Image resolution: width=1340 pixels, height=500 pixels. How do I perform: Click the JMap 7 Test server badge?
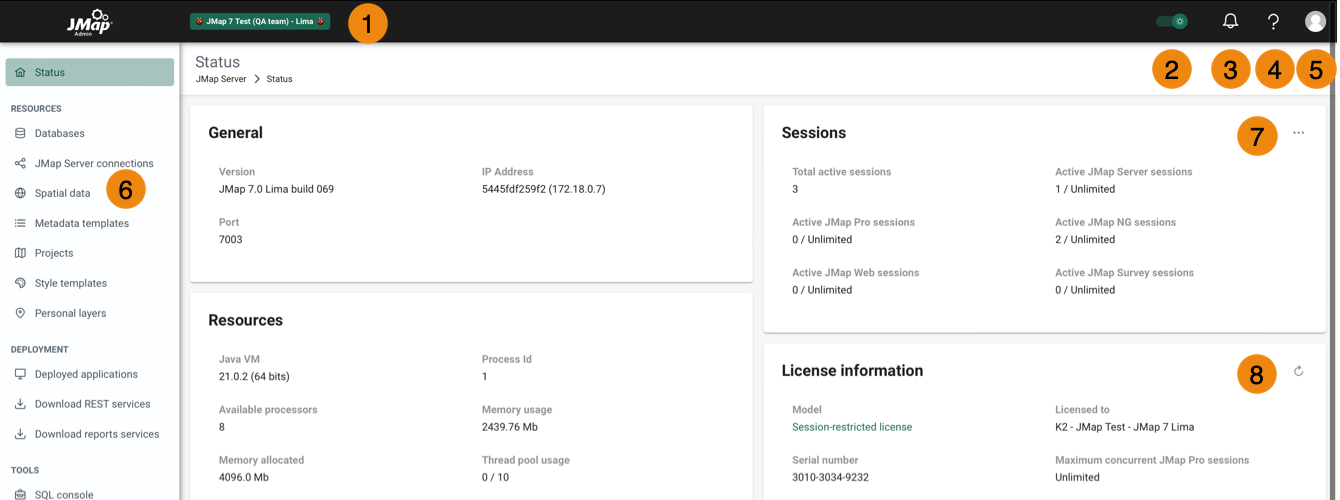click(x=260, y=21)
